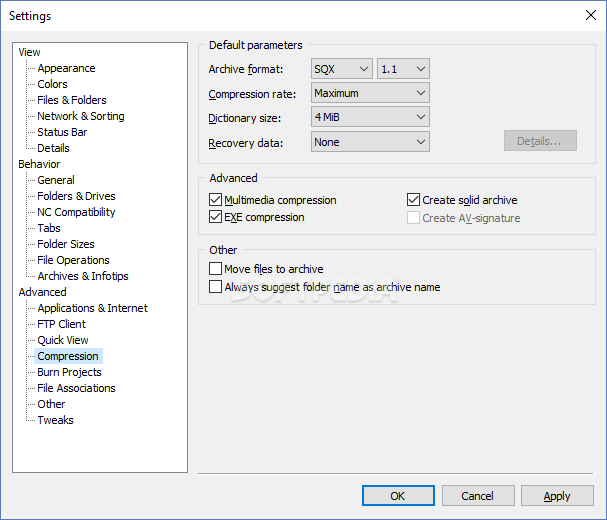Open Folder Sizes settings
The height and width of the screenshot is (520, 607).
[66, 244]
